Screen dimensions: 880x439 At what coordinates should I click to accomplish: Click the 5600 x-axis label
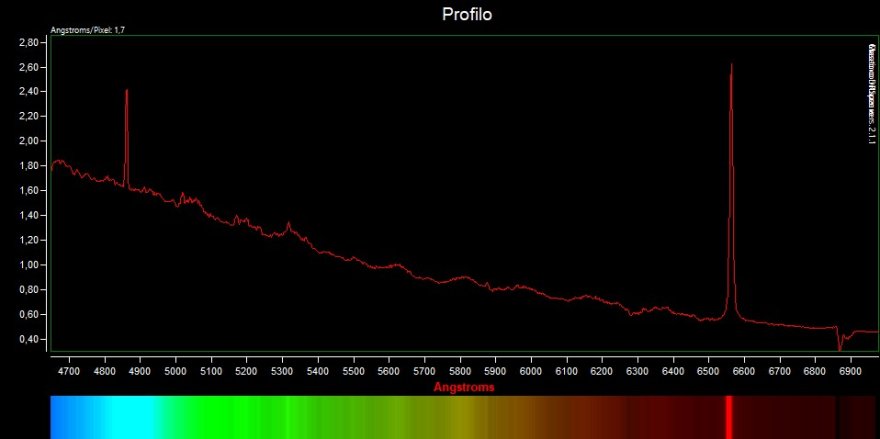(388, 371)
